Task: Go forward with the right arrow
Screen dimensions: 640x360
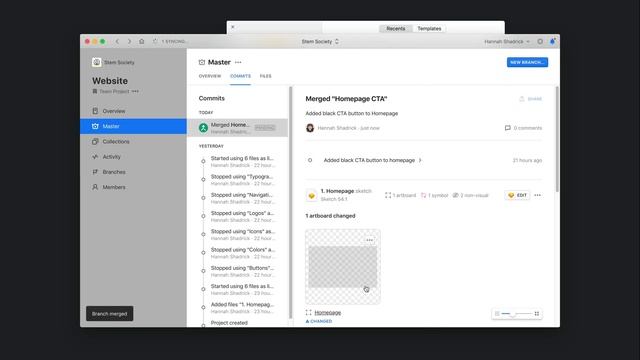Action: tap(129, 41)
